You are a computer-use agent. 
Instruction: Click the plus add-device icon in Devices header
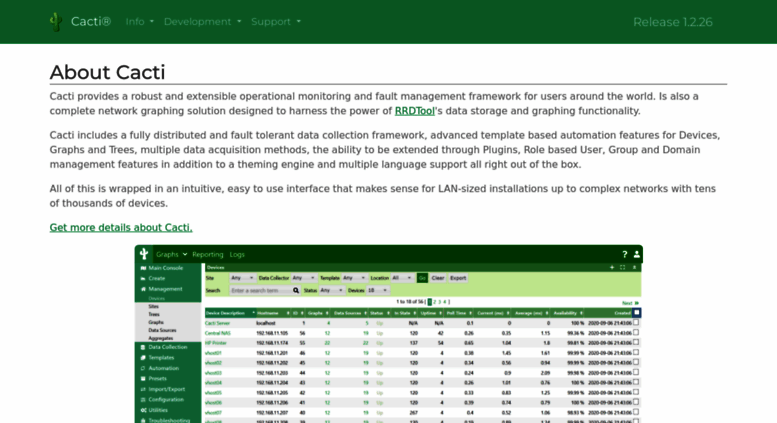(611, 267)
